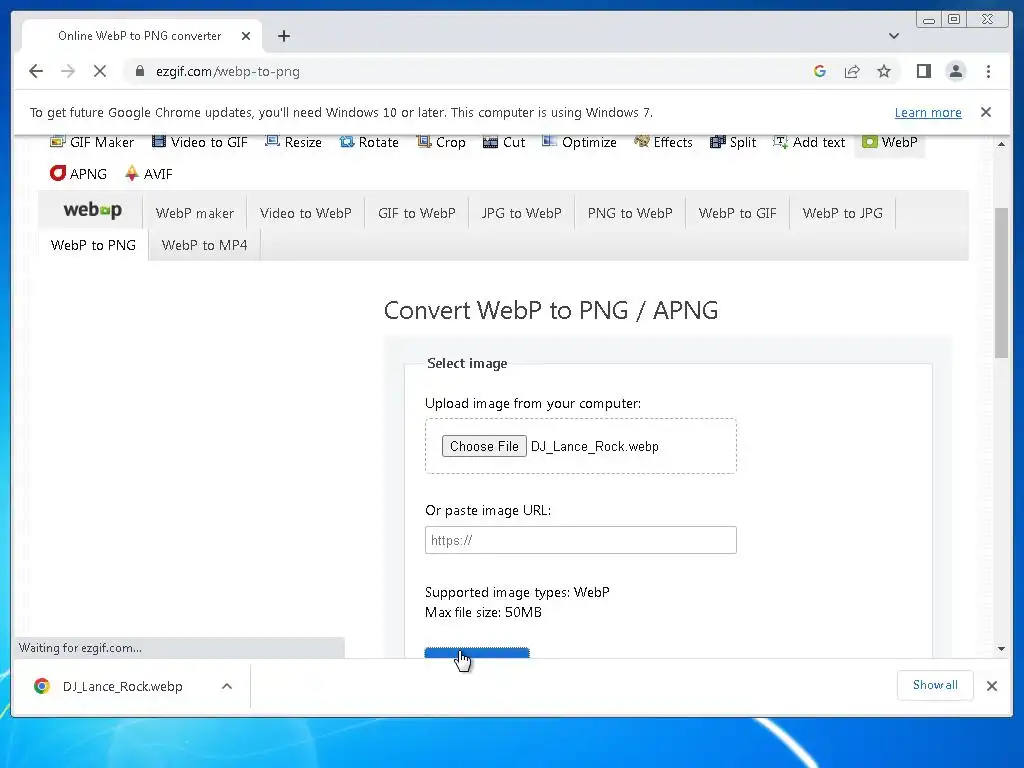Viewport: 1024px width, 768px height.
Task: Open Chrome three-dot menu
Action: [x=988, y=71]
